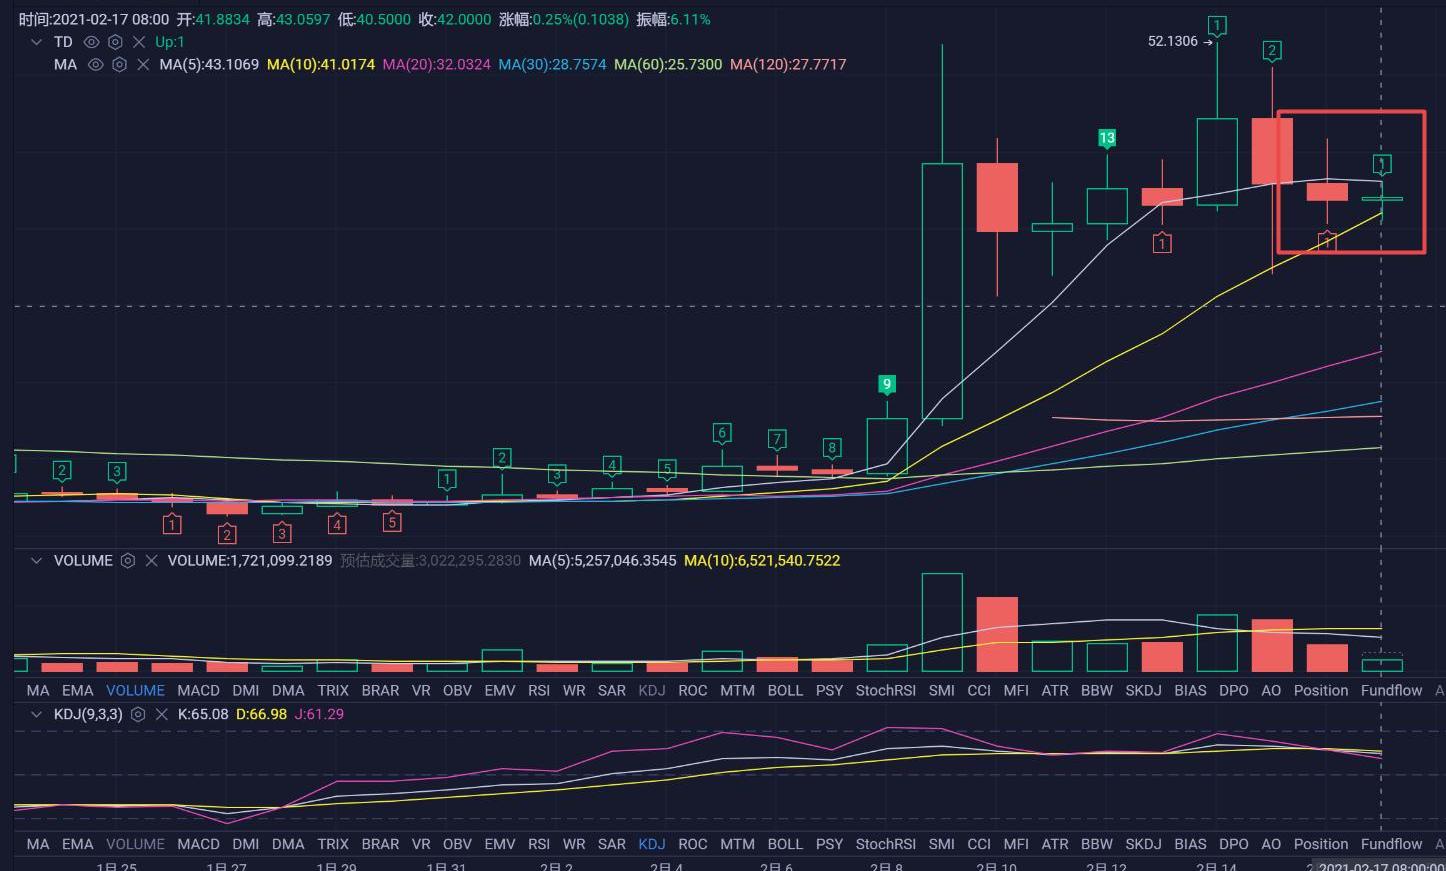Open VOLUME indicator settings gear
Screen dimensions: 1446x871
coord(128,561)
